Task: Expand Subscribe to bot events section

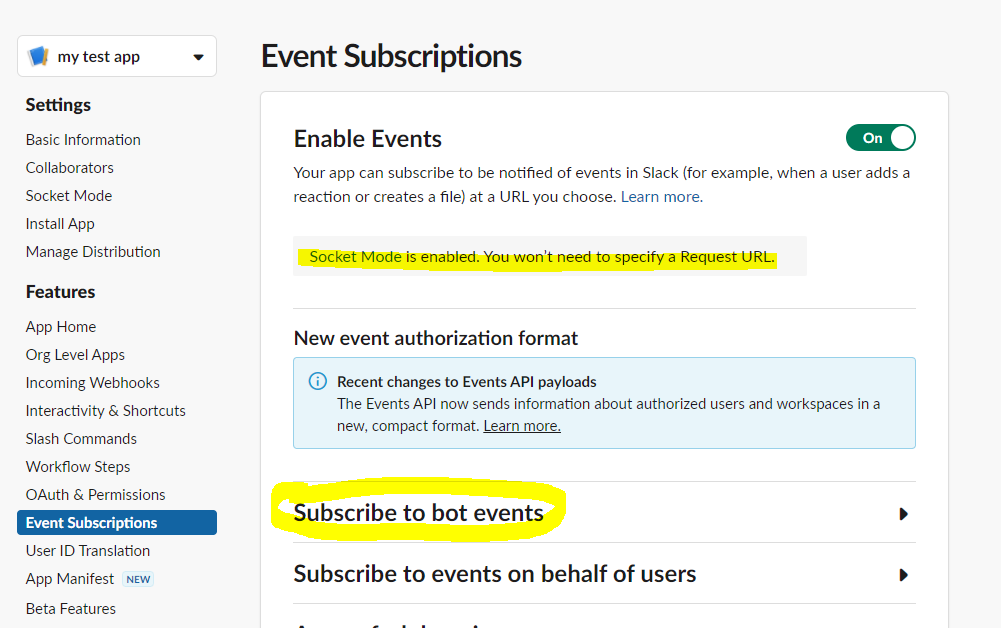Action: 903,514
